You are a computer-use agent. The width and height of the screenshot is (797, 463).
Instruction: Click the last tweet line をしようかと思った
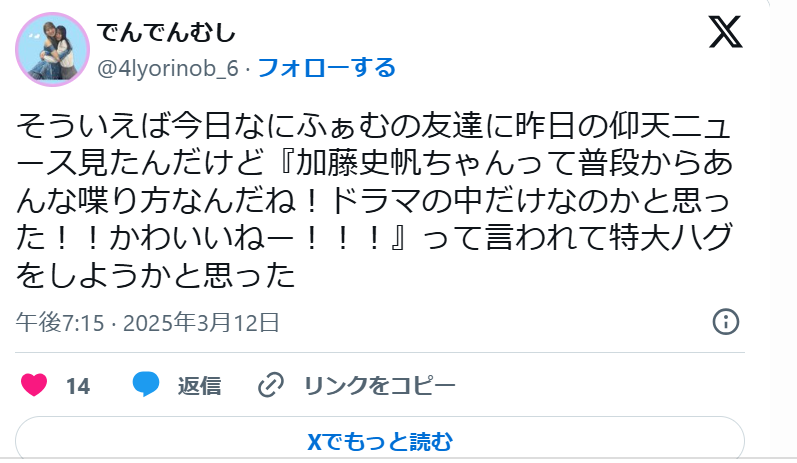pos(156,275)
